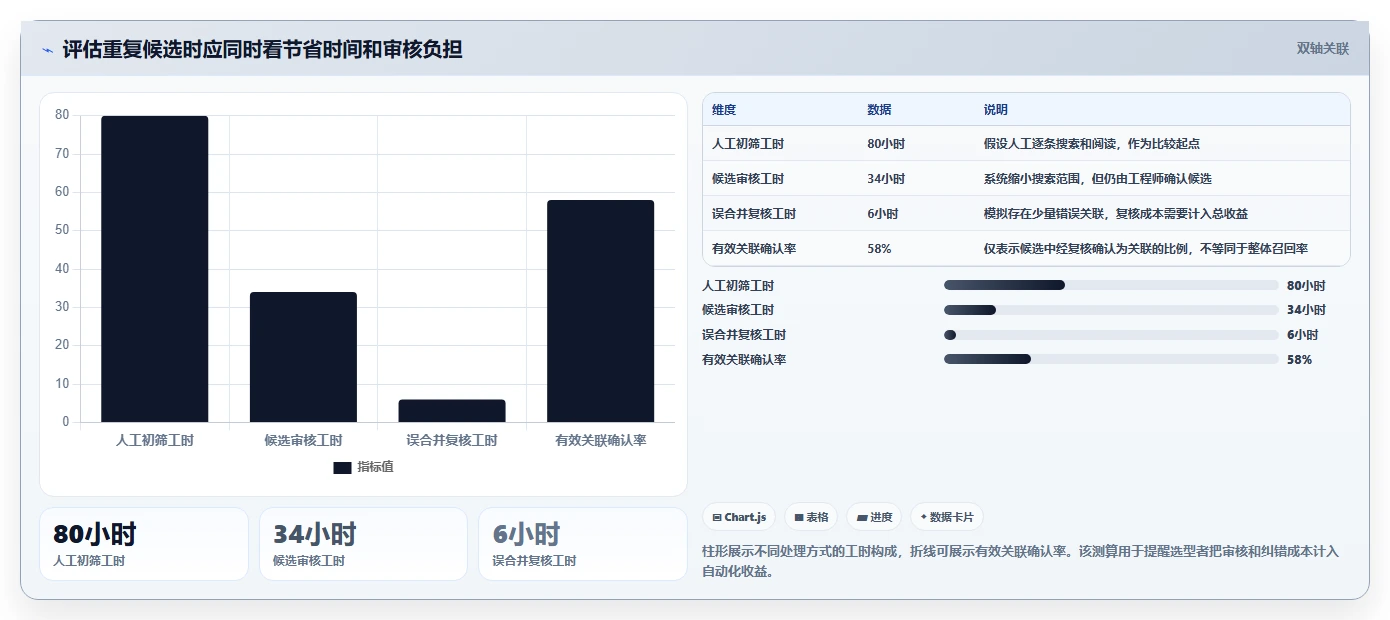Click the 有效关联确认率 bar in the chart
1390x620 pixels.
pyautogui.click(x=600, y=311)
